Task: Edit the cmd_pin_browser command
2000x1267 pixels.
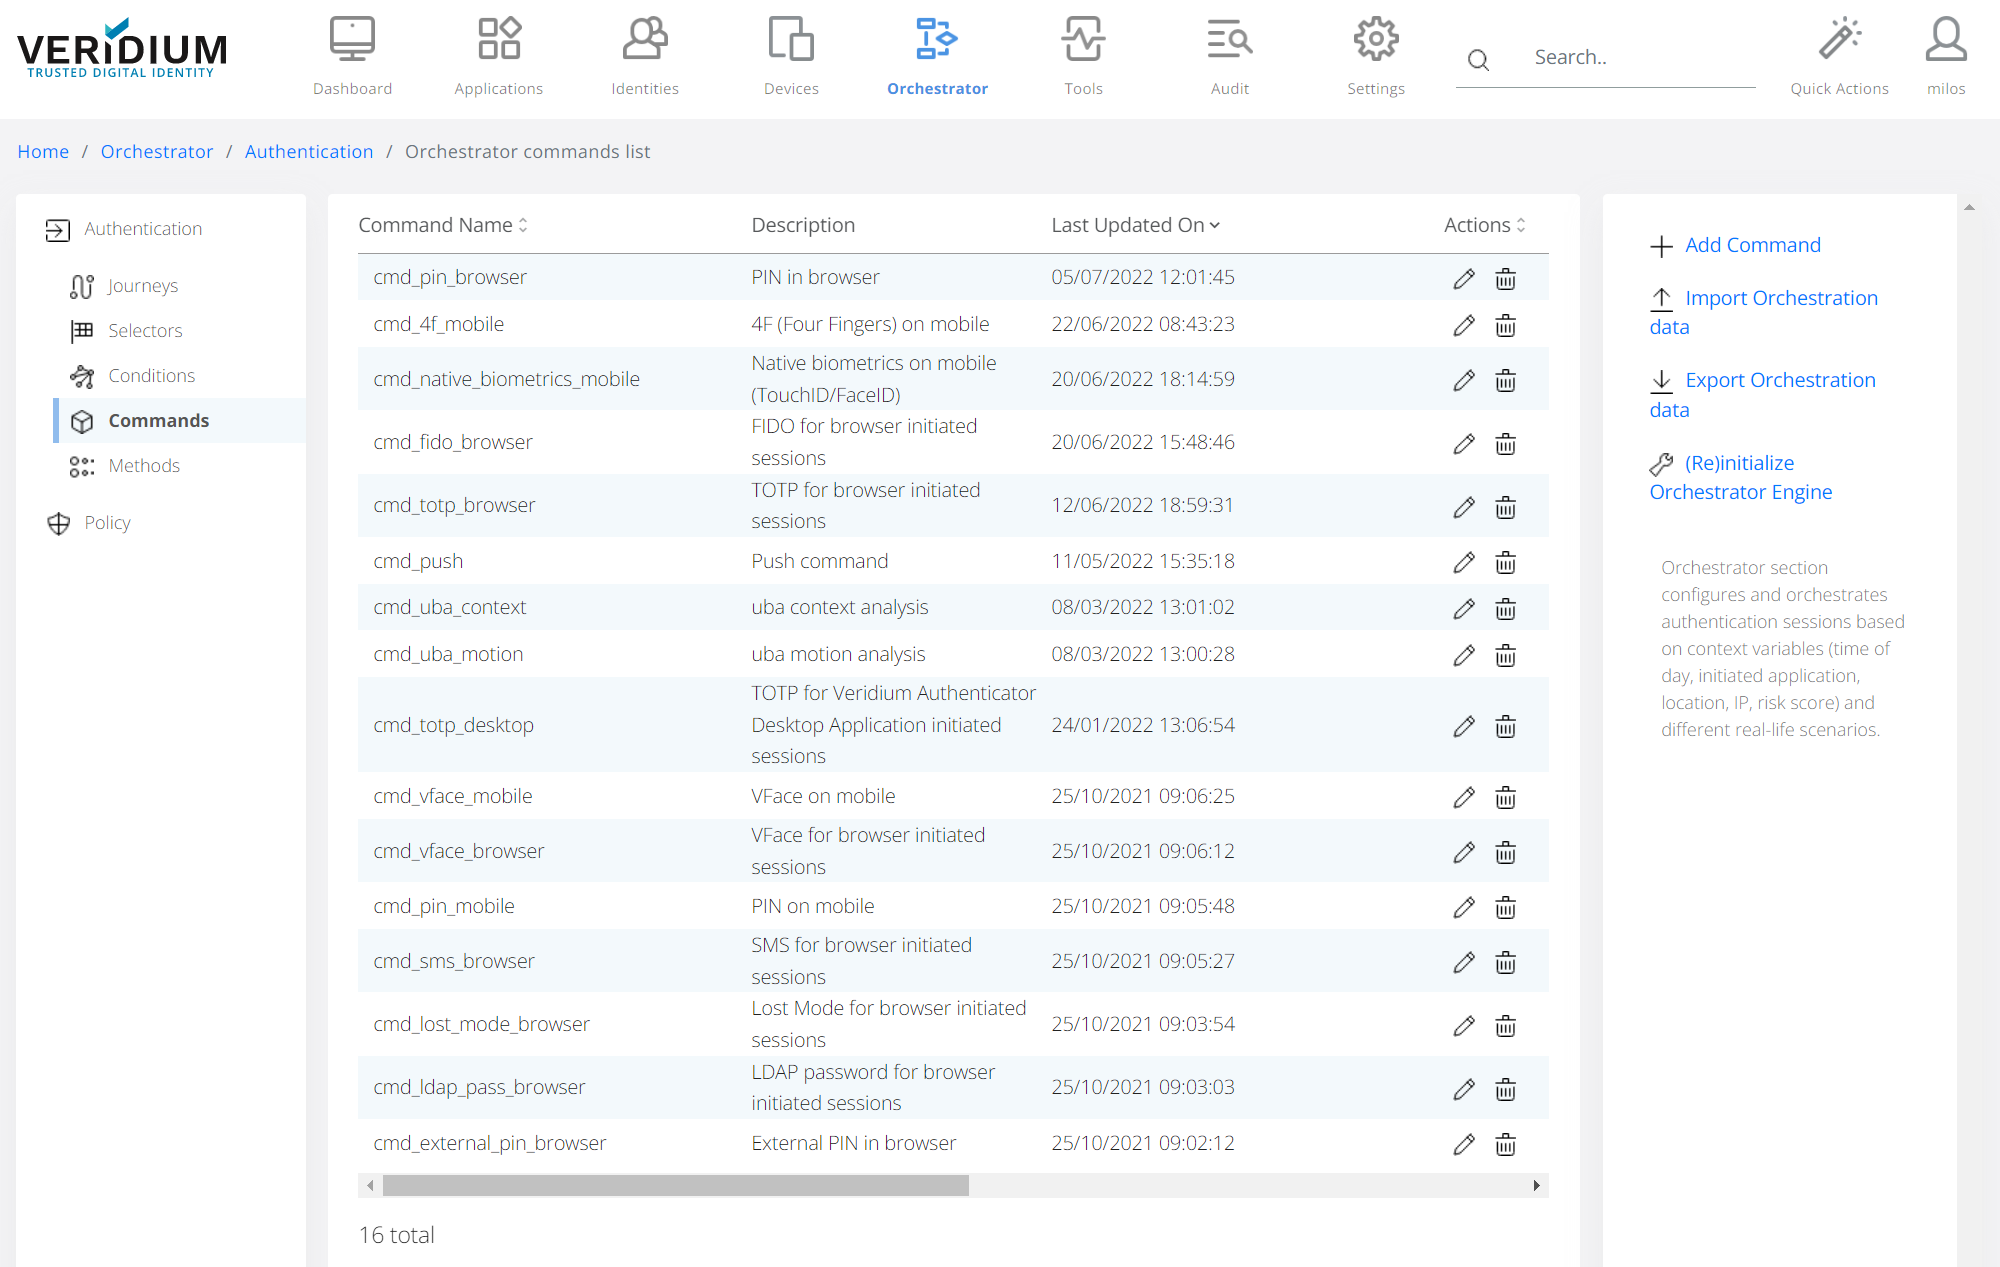Action: tap(1464, 279)
